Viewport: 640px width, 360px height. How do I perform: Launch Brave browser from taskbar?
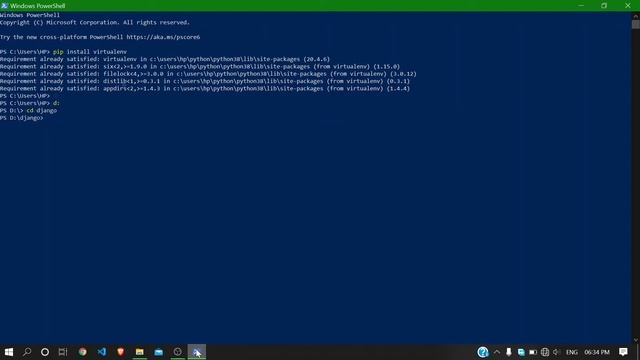tap(120, 352)
